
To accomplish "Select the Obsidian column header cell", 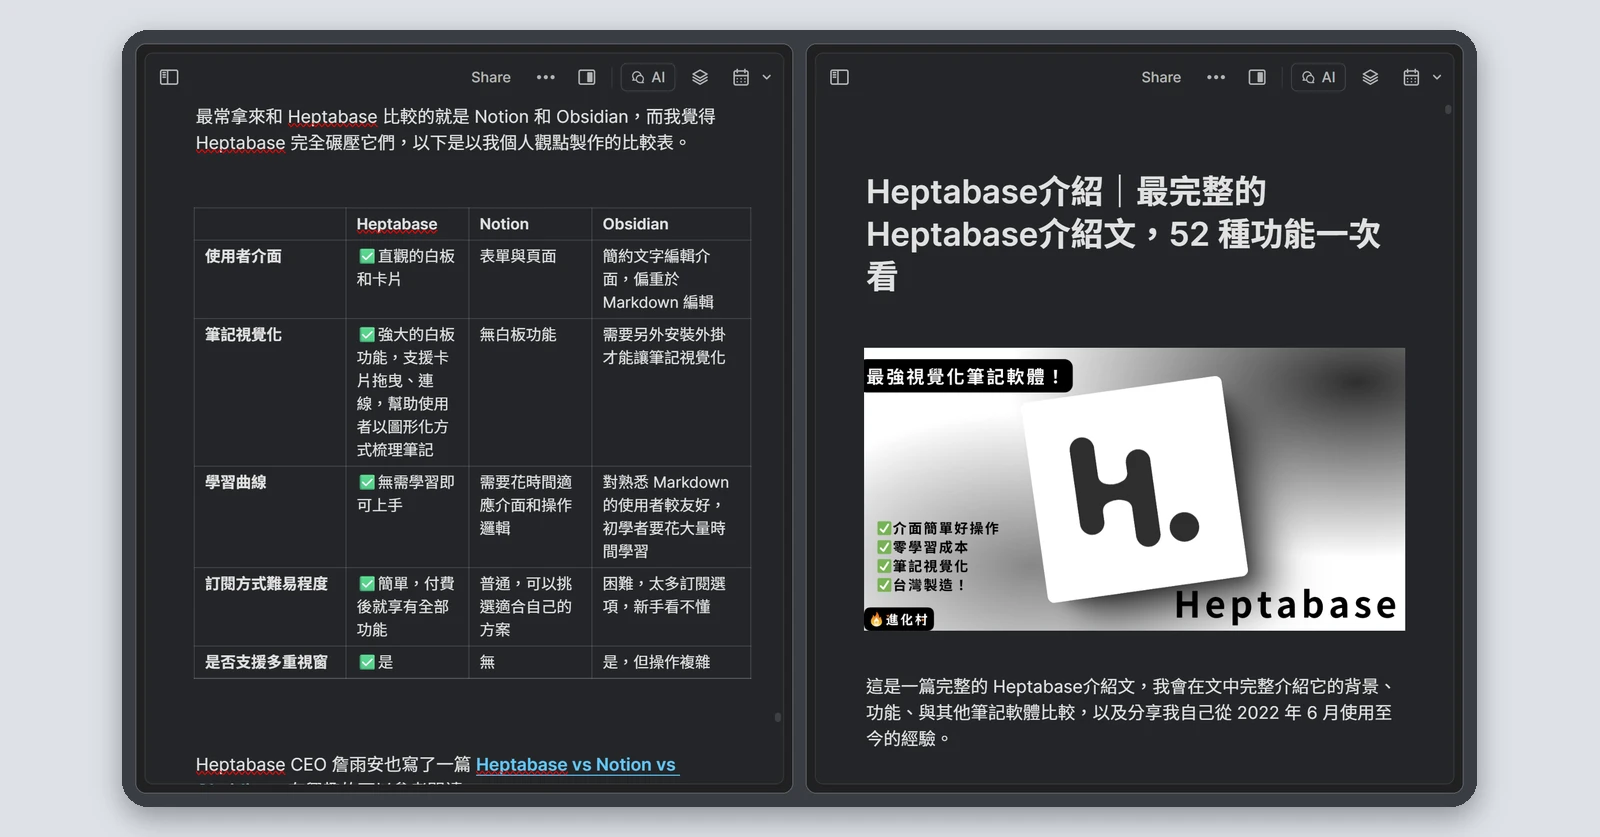I will click(x=671, y=224).
